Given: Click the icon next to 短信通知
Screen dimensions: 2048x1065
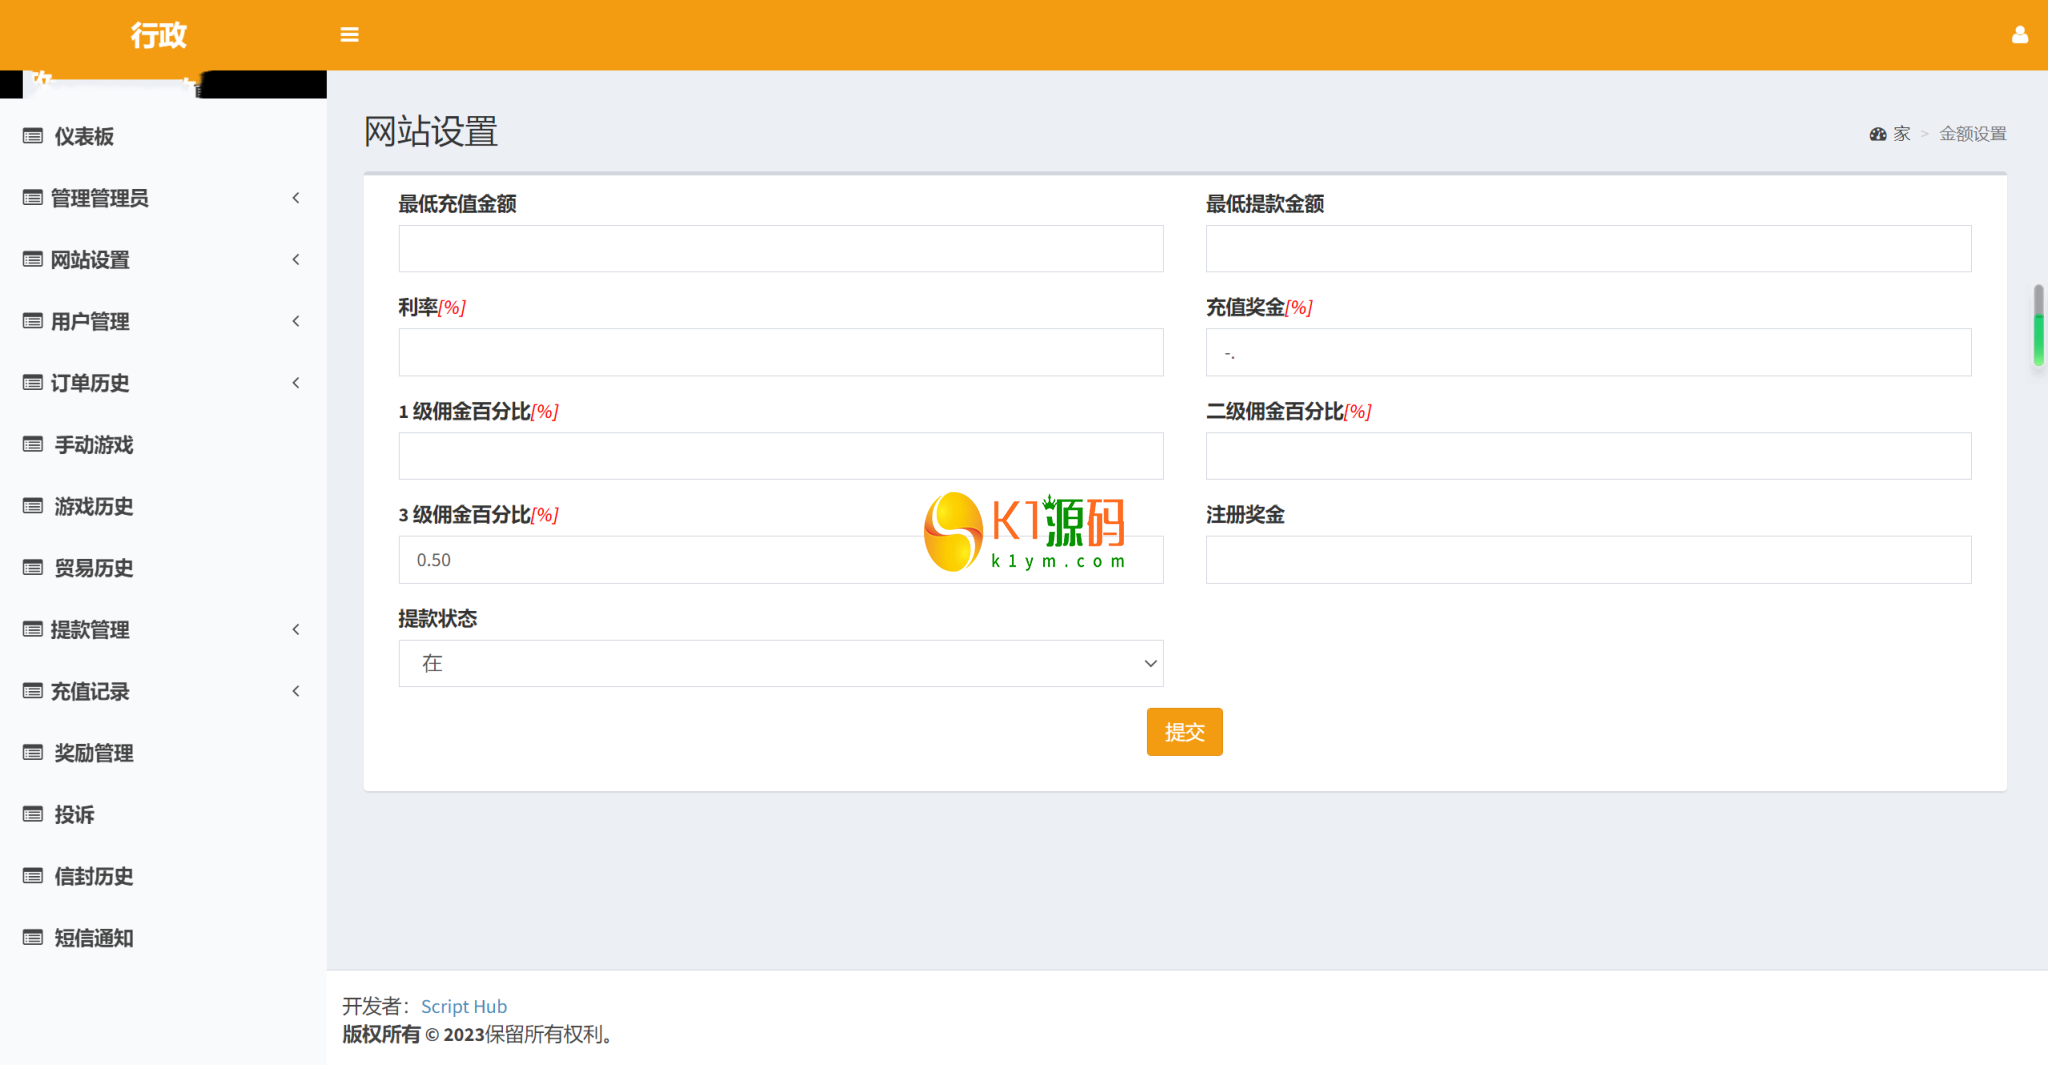Looking at the screenshot, I should tap(33, 938).
